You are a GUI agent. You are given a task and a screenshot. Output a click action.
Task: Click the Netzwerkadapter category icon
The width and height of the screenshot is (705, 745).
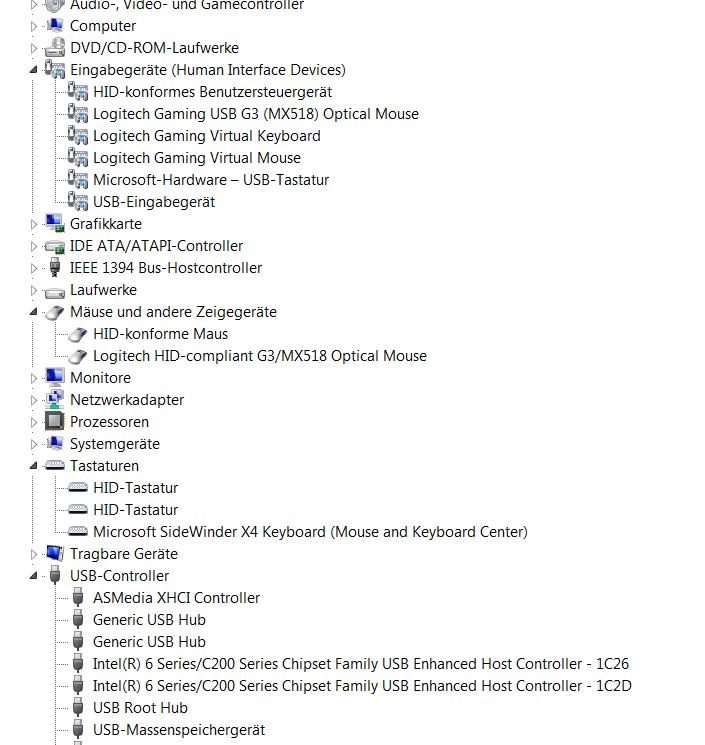pyautogui.click(x=55, y=400)
